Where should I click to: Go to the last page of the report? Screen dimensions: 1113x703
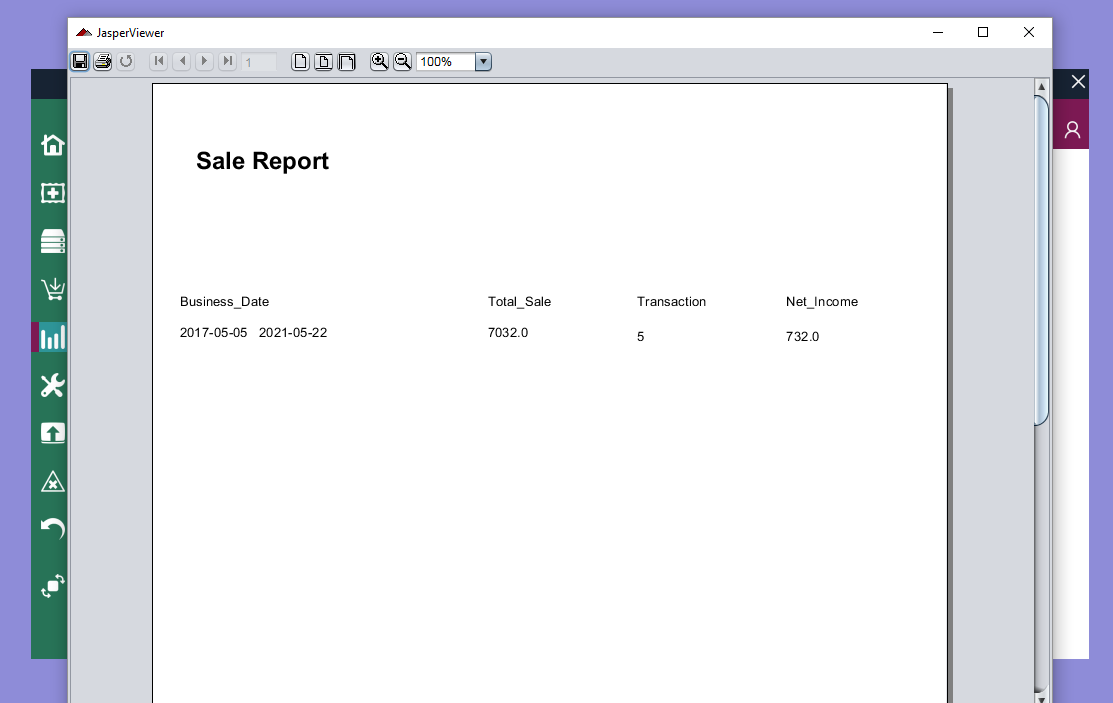click(227, 61)
